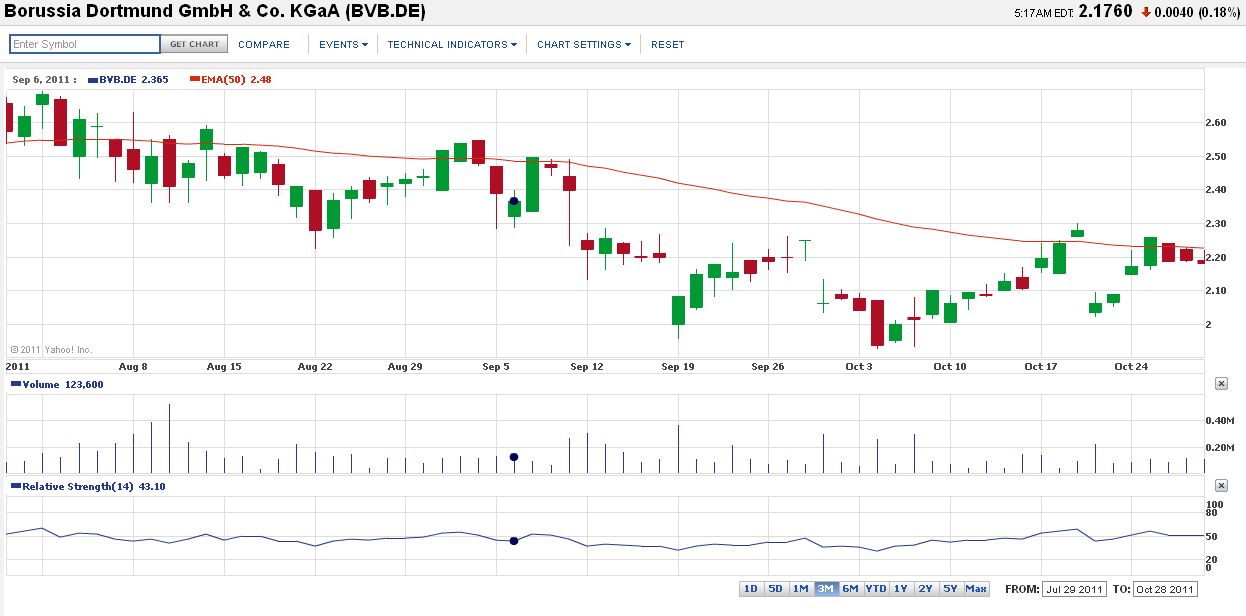The image size is (1246, 616).
Task: Open the CHART SETTINGS dropdown
Action: point(584,44)
